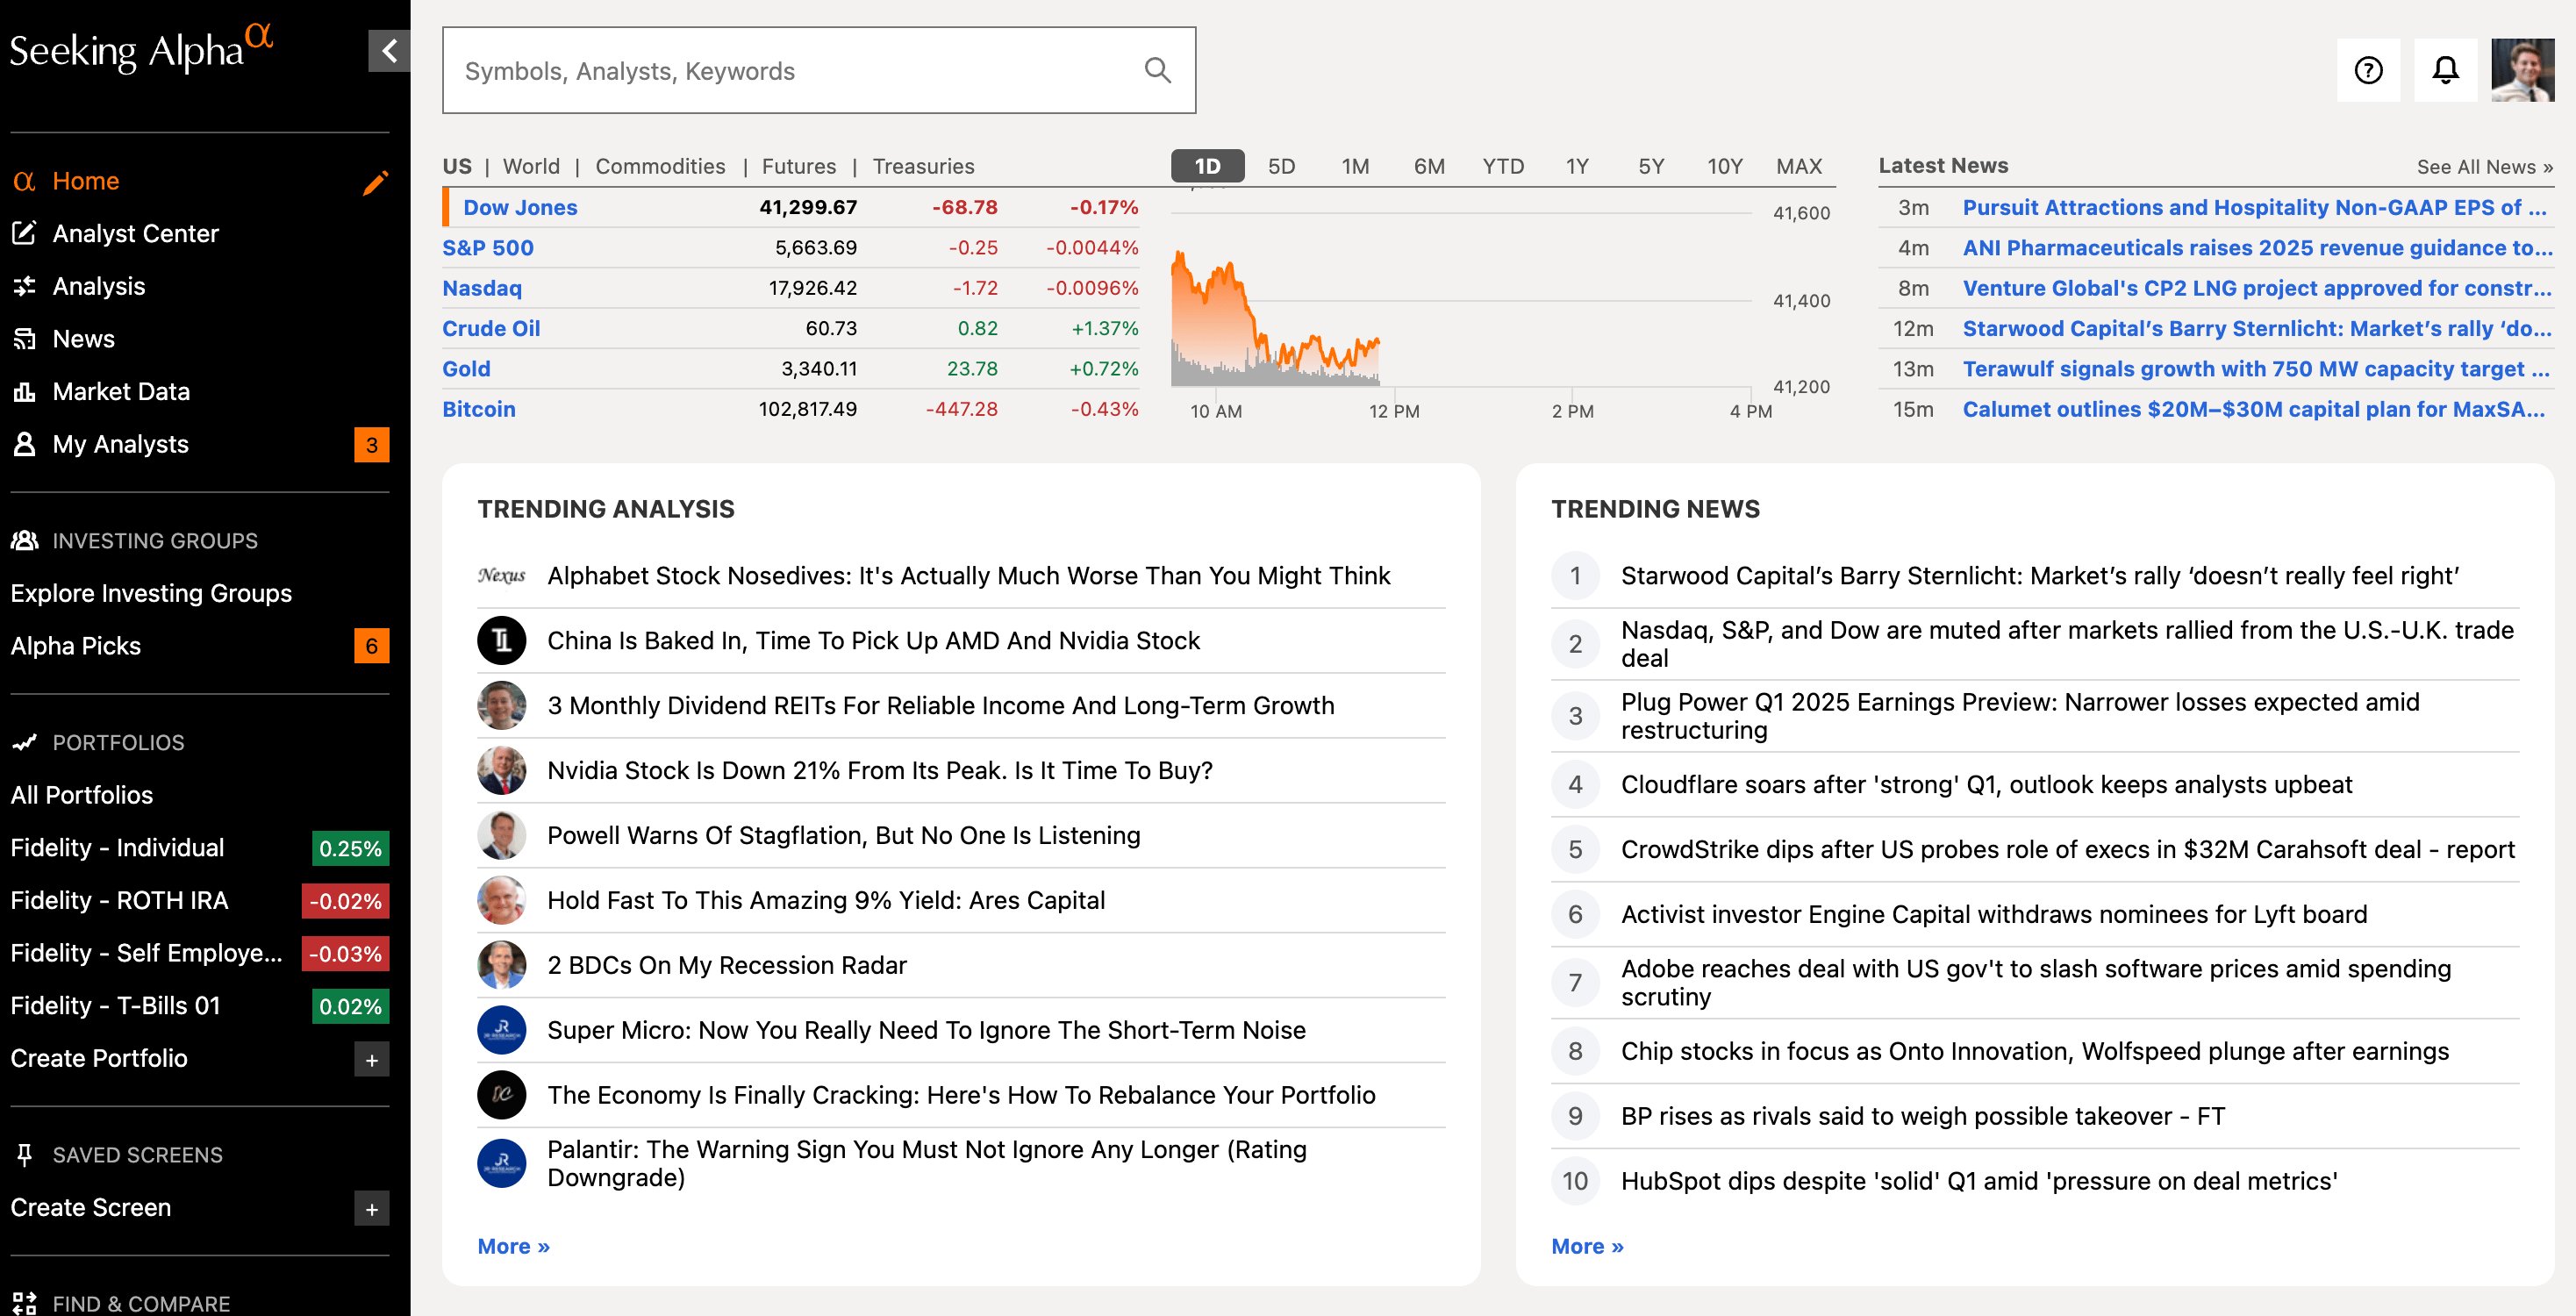Open Powell Warns Of Stagflation article

(843, 835)
